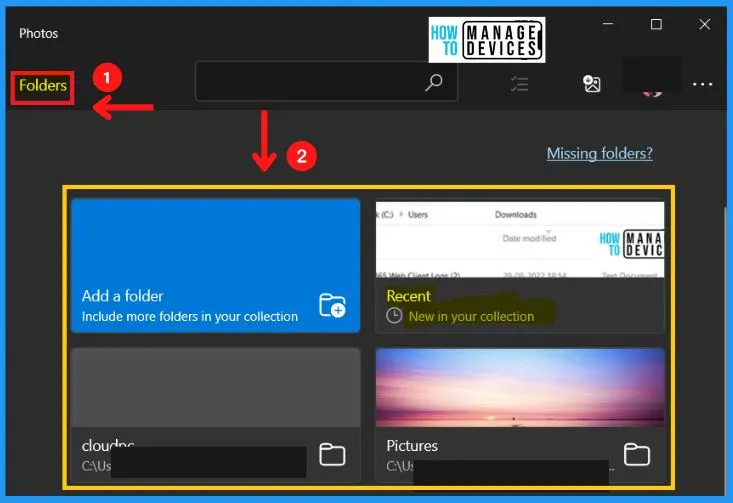733x503 pixels.
Task: Click the Import photos icon
Action: point(592,84)
